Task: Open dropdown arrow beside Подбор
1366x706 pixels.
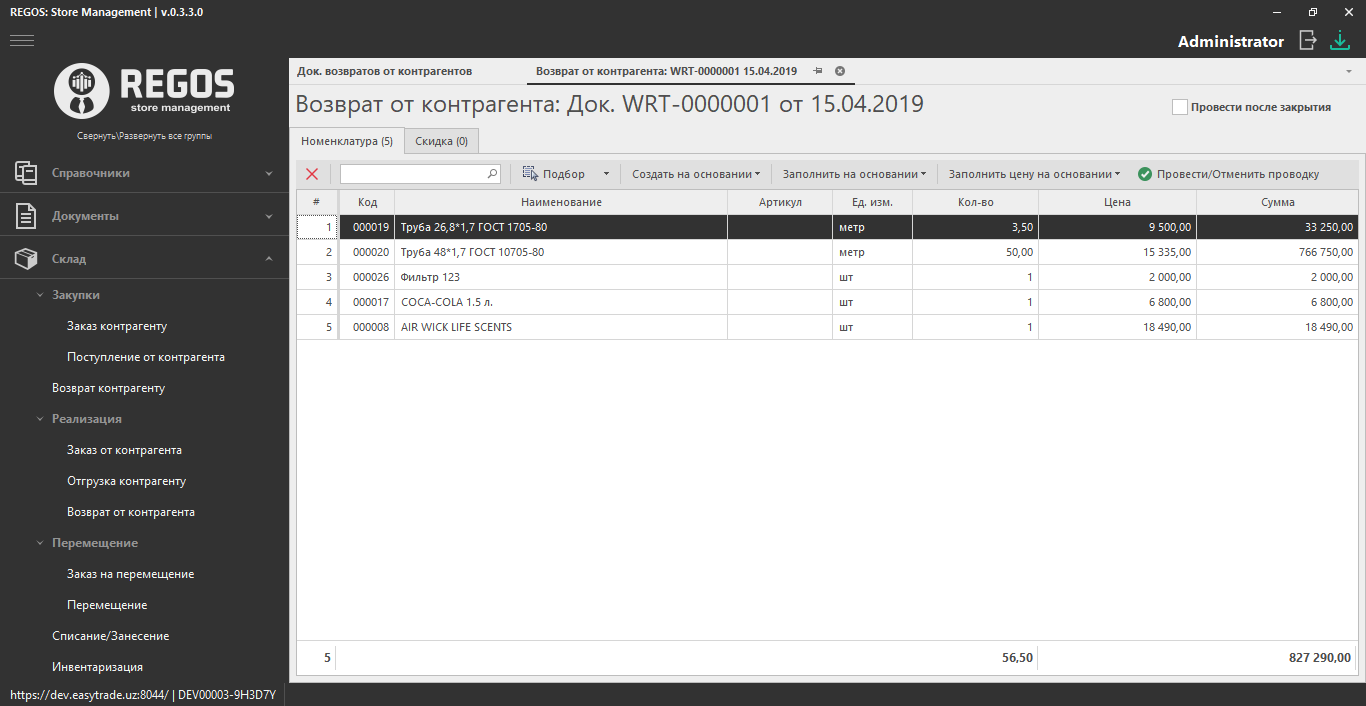Action: coord(606,174)
